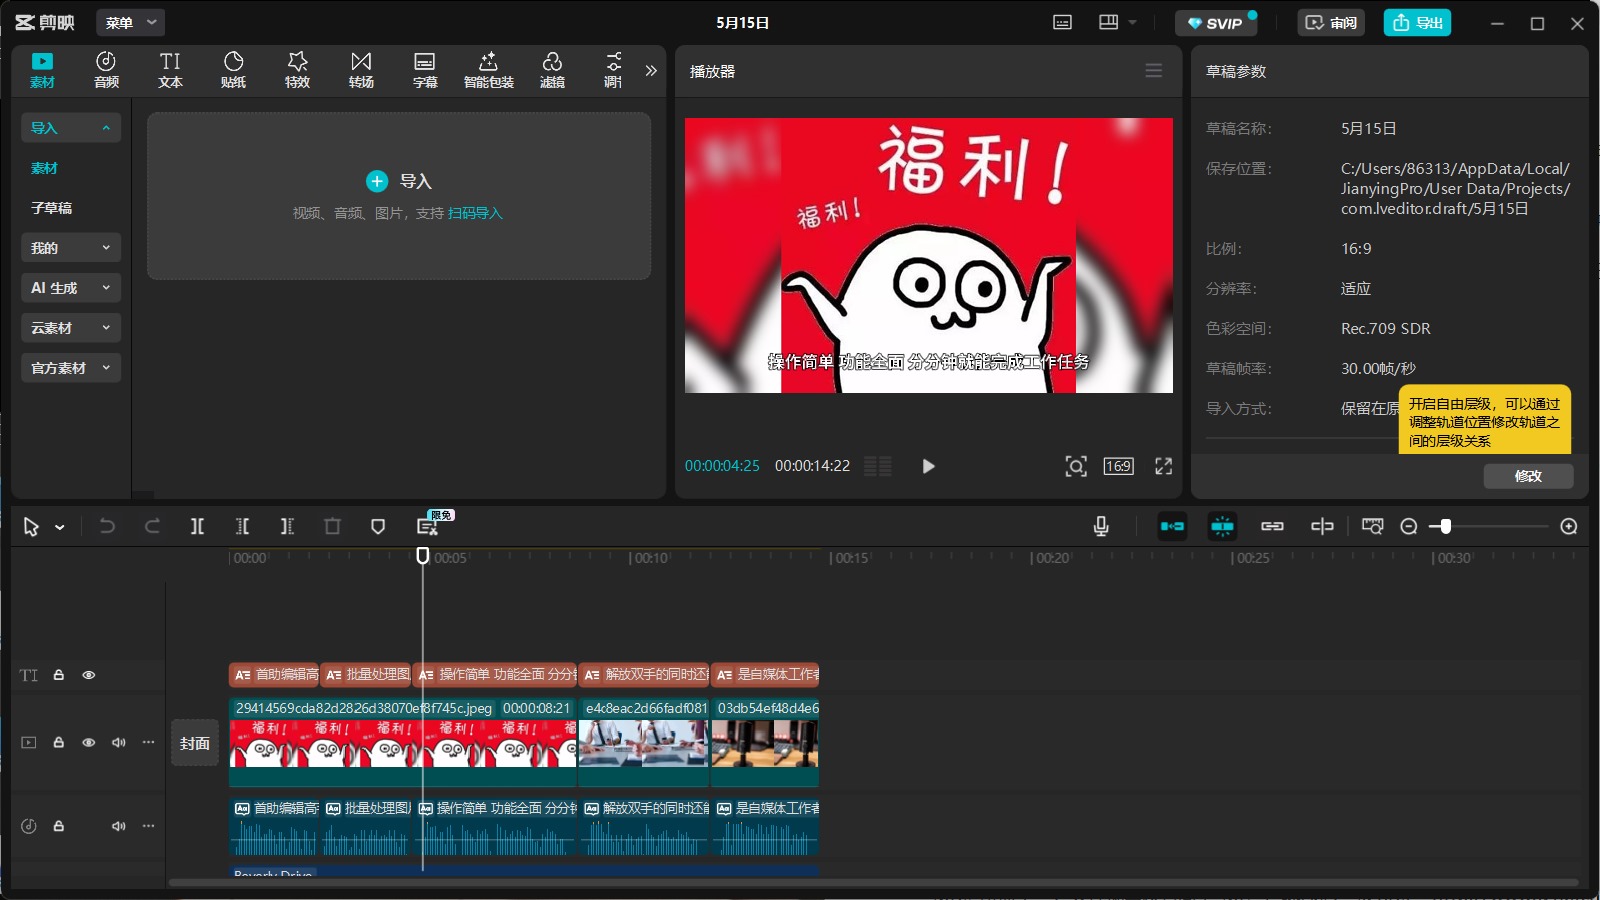The height and width of the screenshot is (900, 1600).
Task: Hide the text track with eye icon
Action: point(89,675)
